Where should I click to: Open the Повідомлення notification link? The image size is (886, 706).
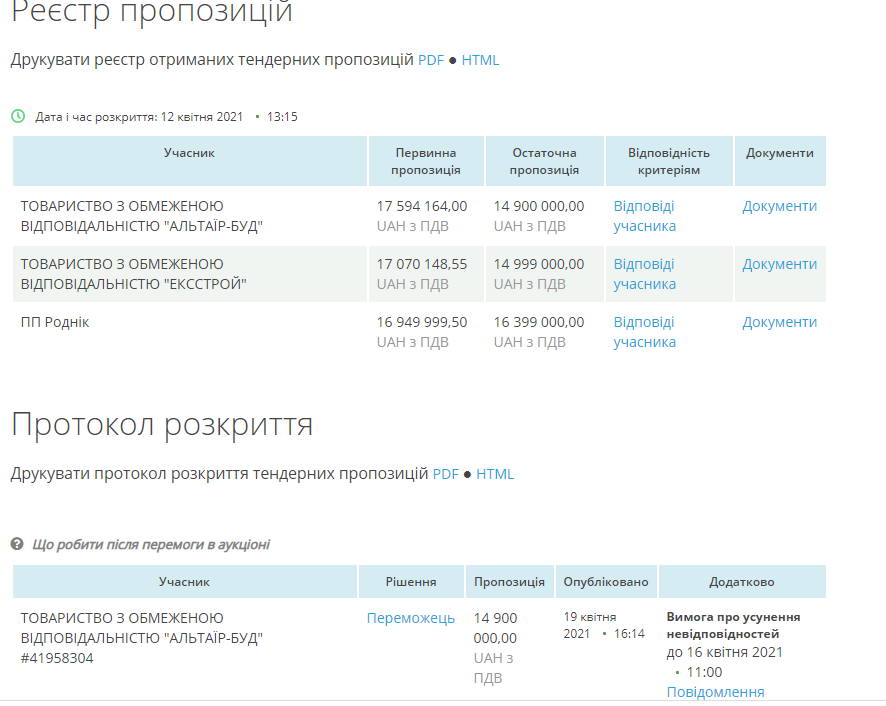(x=715, y=692)
